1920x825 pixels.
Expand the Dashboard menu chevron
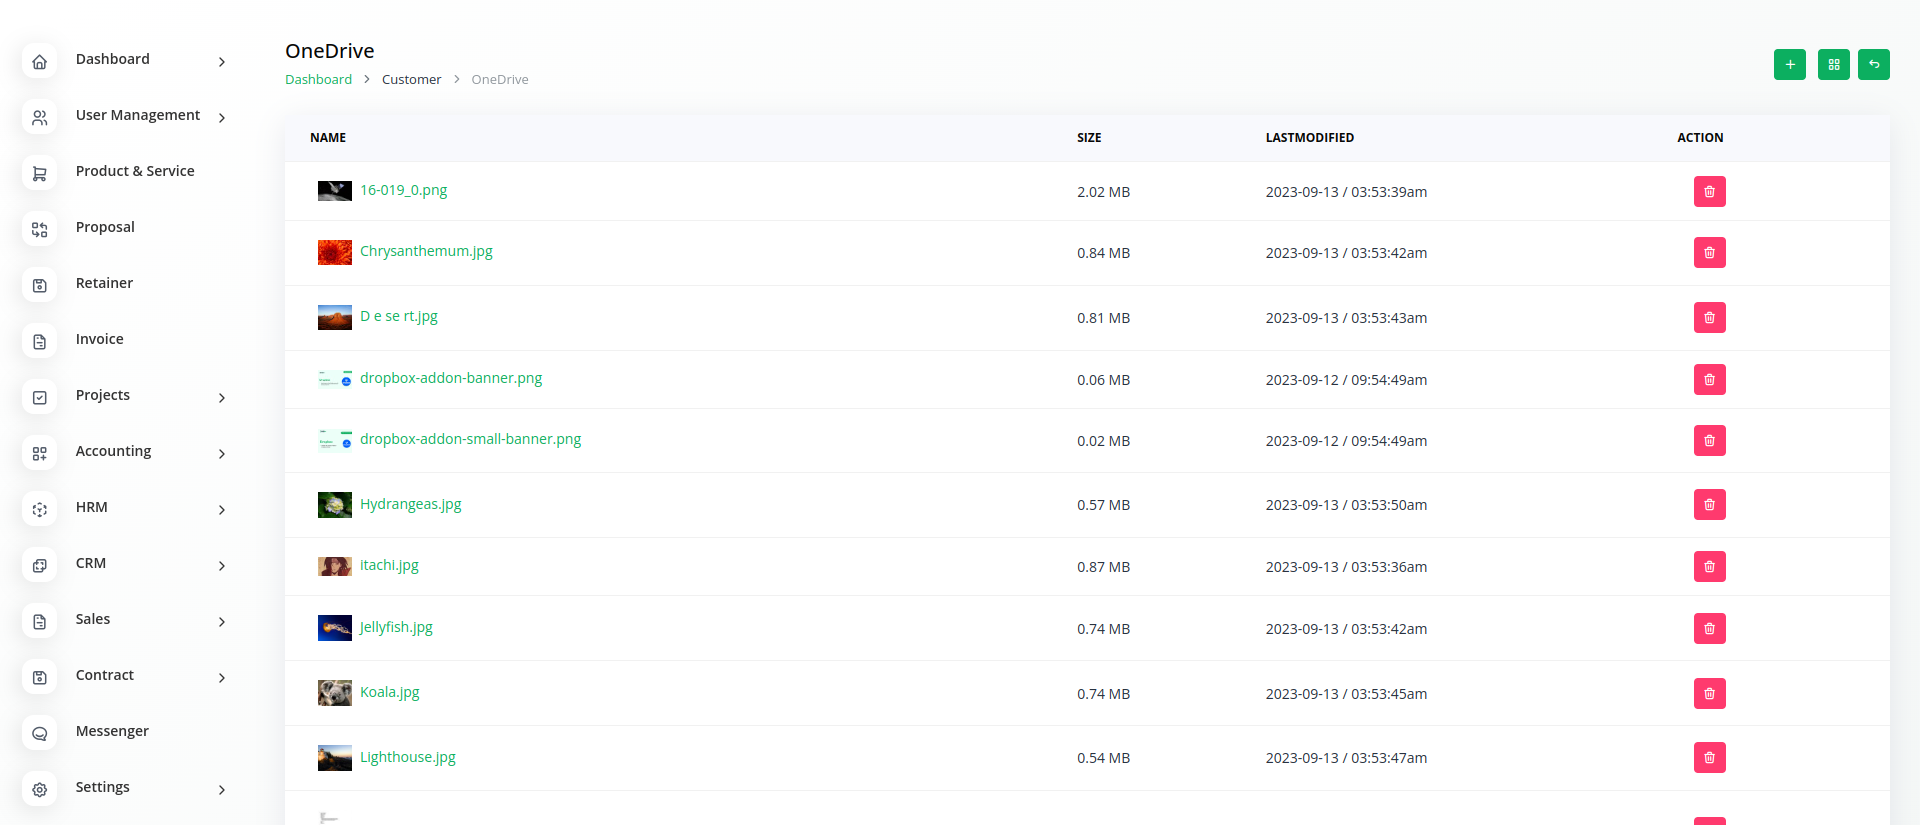click(x=222, y=62)
